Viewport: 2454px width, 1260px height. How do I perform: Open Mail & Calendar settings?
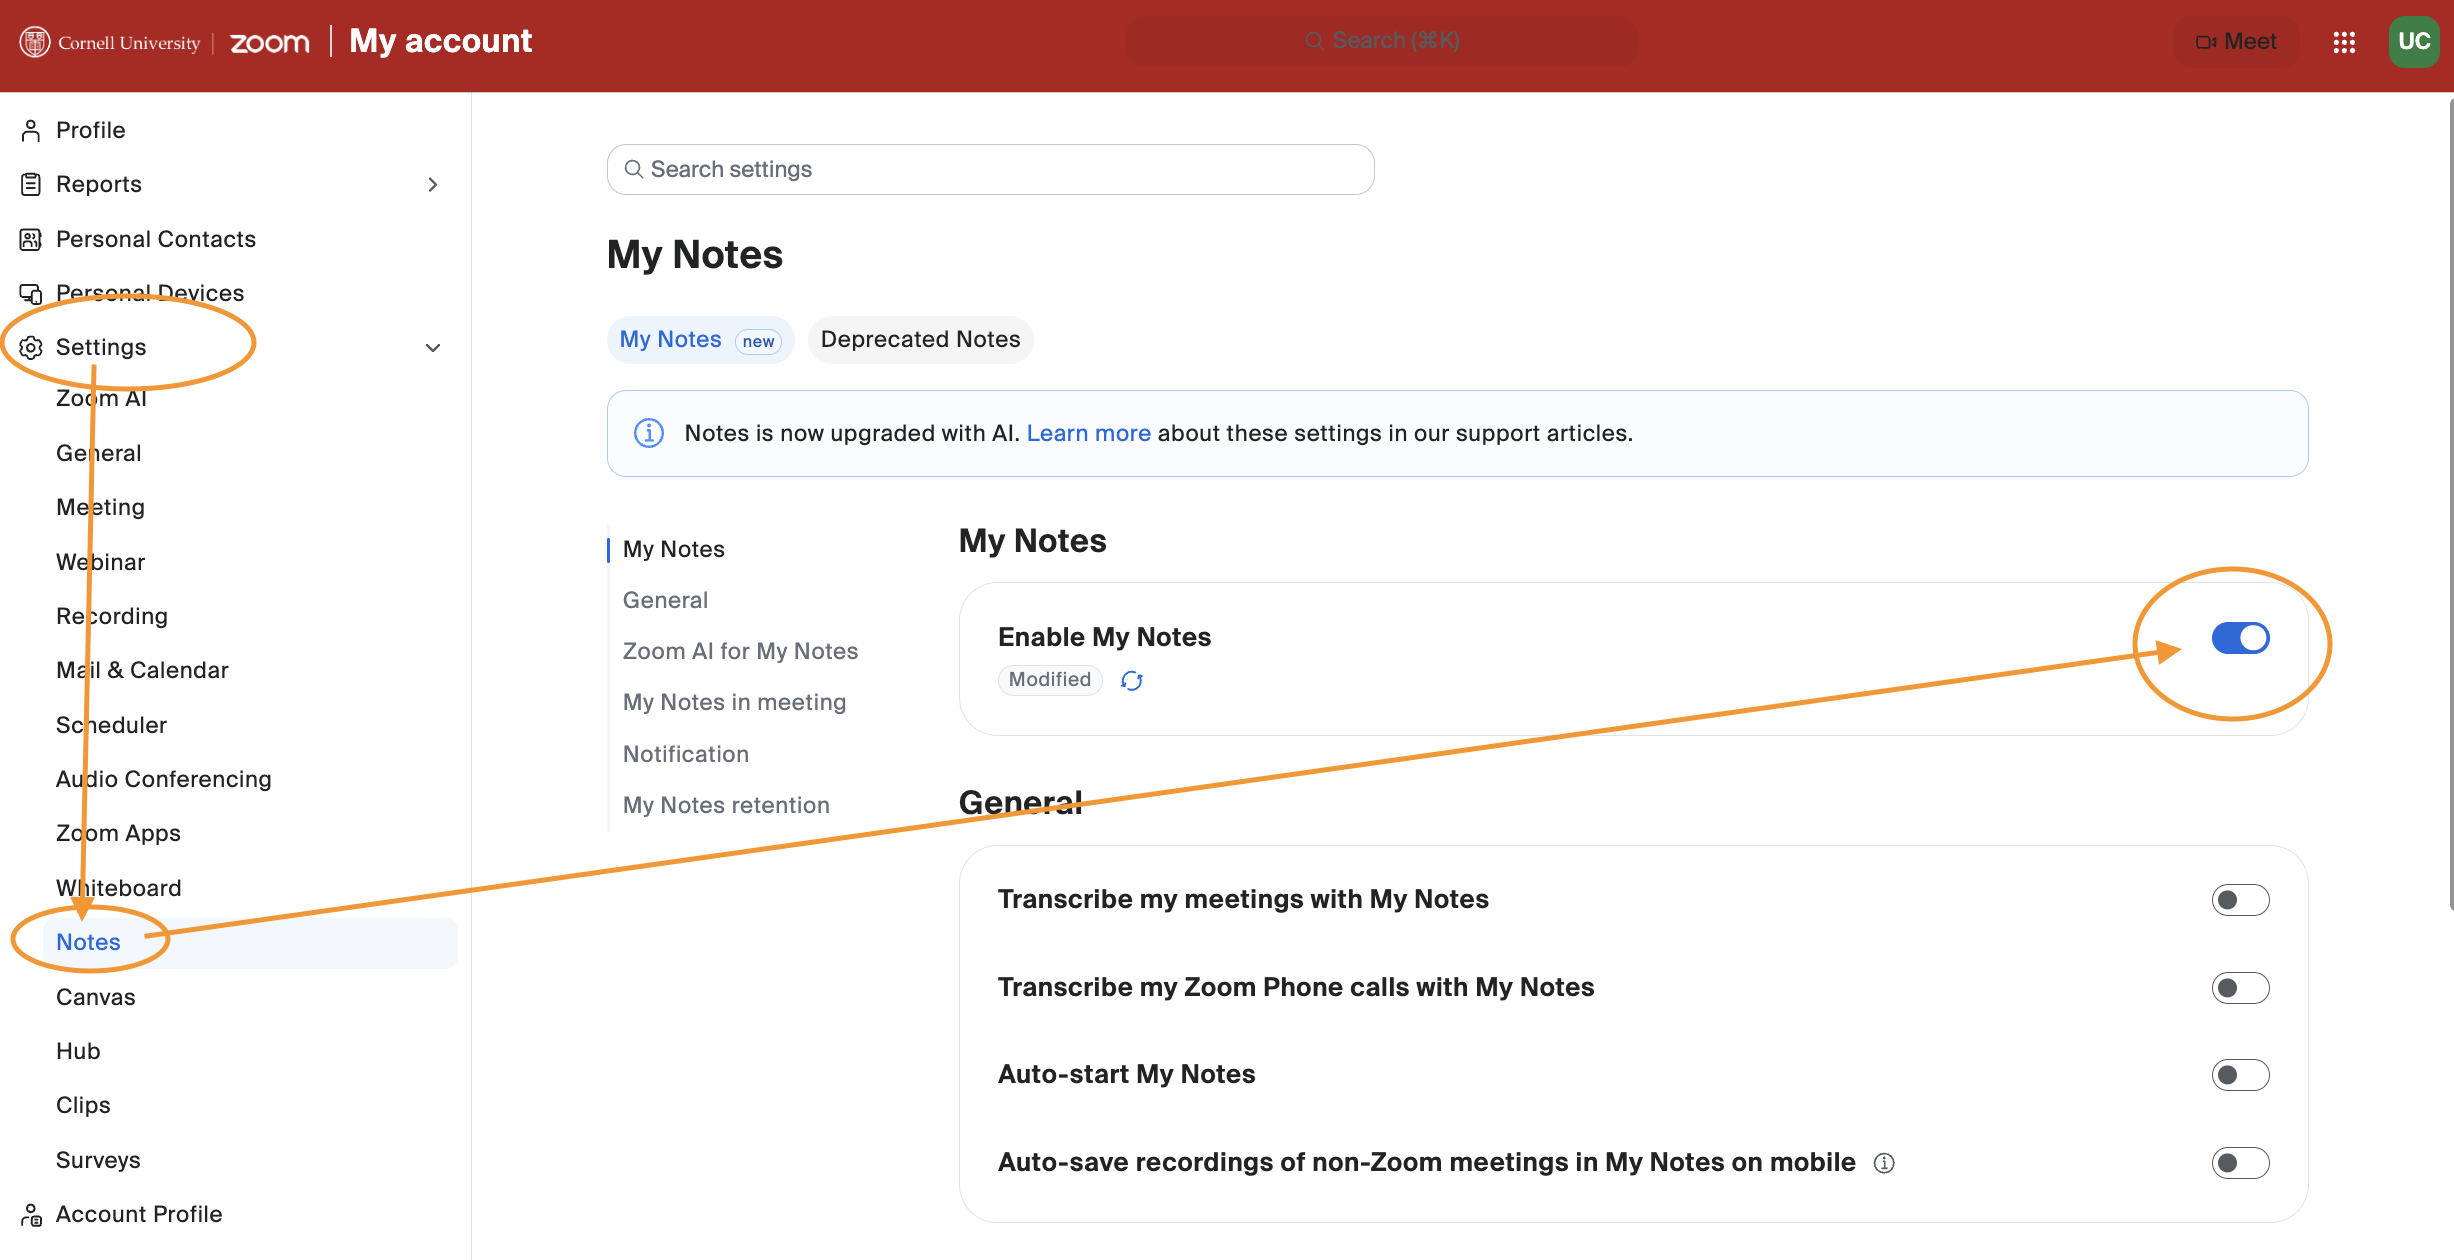(x=142, y=670)
